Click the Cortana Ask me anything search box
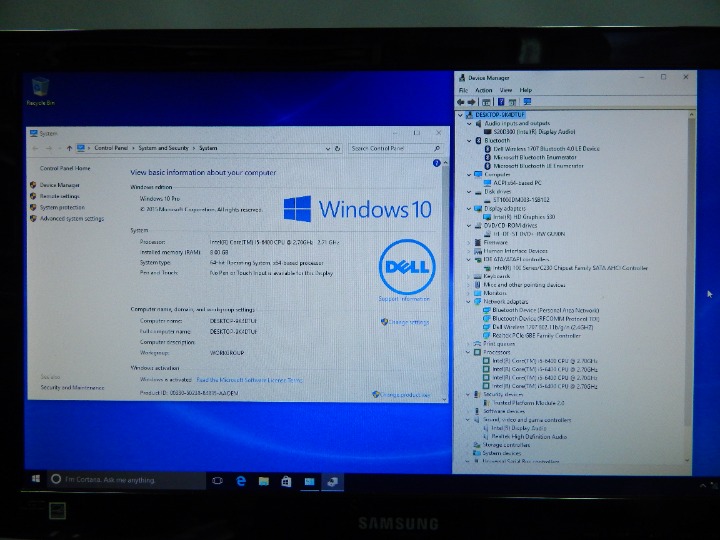 coord(126,480)
